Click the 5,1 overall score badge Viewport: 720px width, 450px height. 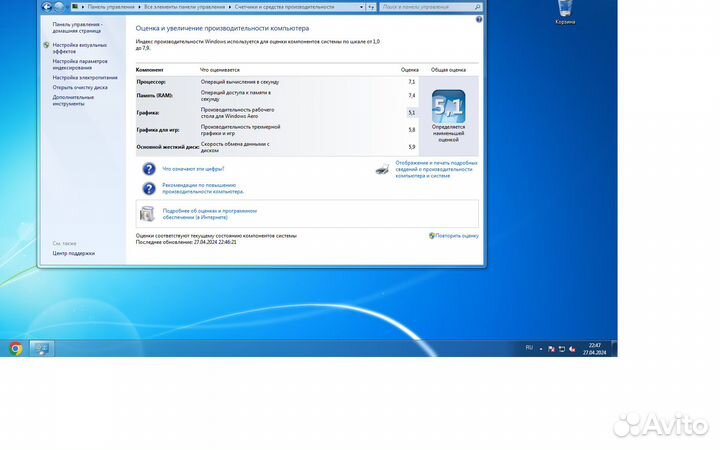pyautogui.click(x=448, y=106)
